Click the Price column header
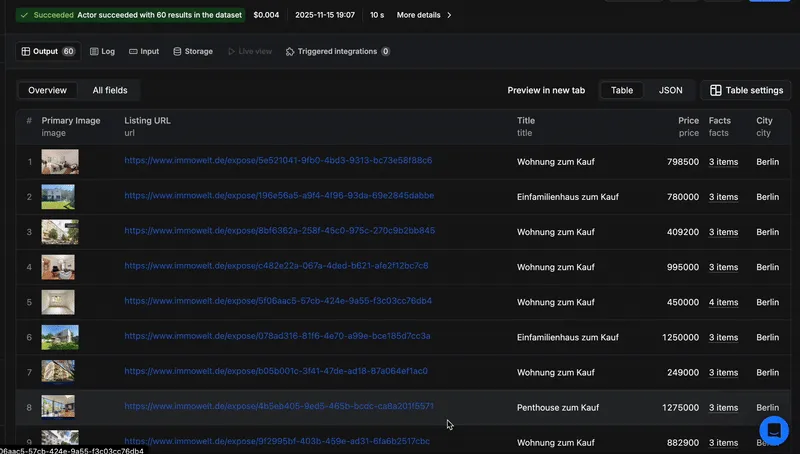Viewport: 800px width, 454px height. click(688, 120)
